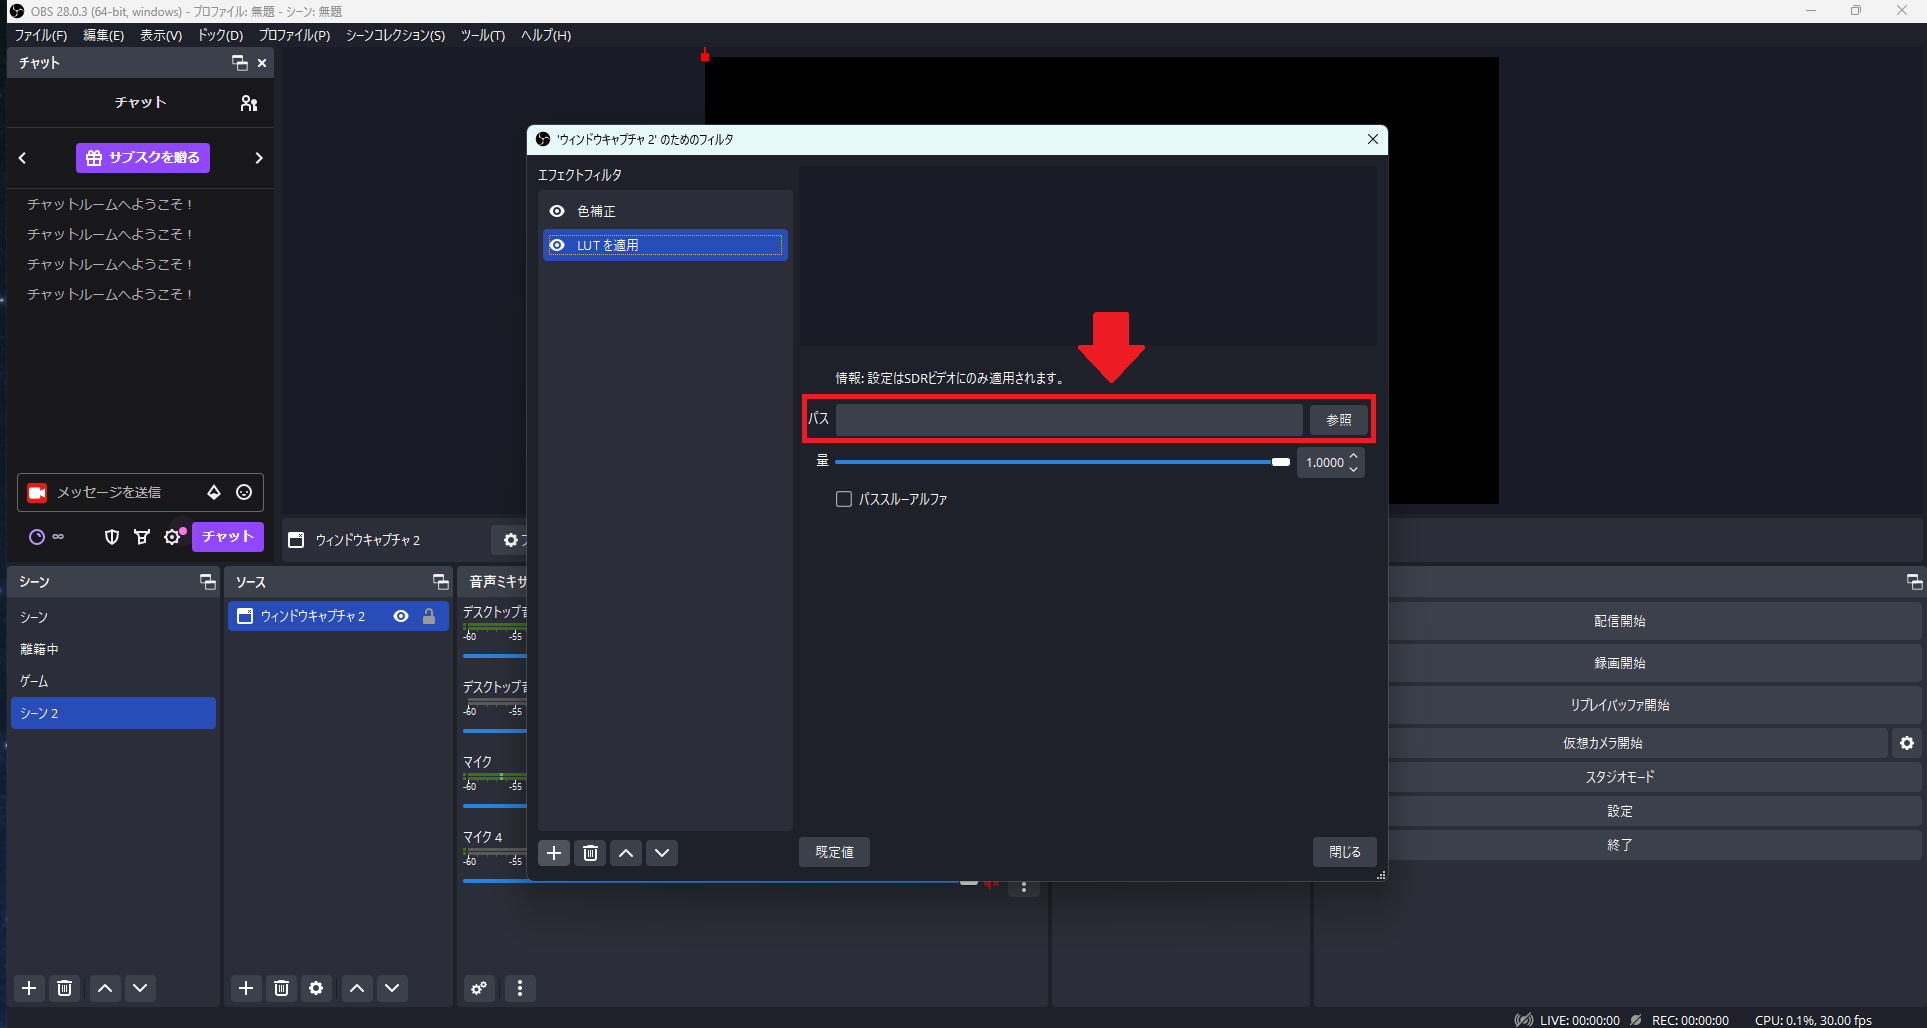Viewport: 1927px width, 1028px height.
Task: Adjust the 量 value spinner arrows
Action: [x=1354, y=462]
